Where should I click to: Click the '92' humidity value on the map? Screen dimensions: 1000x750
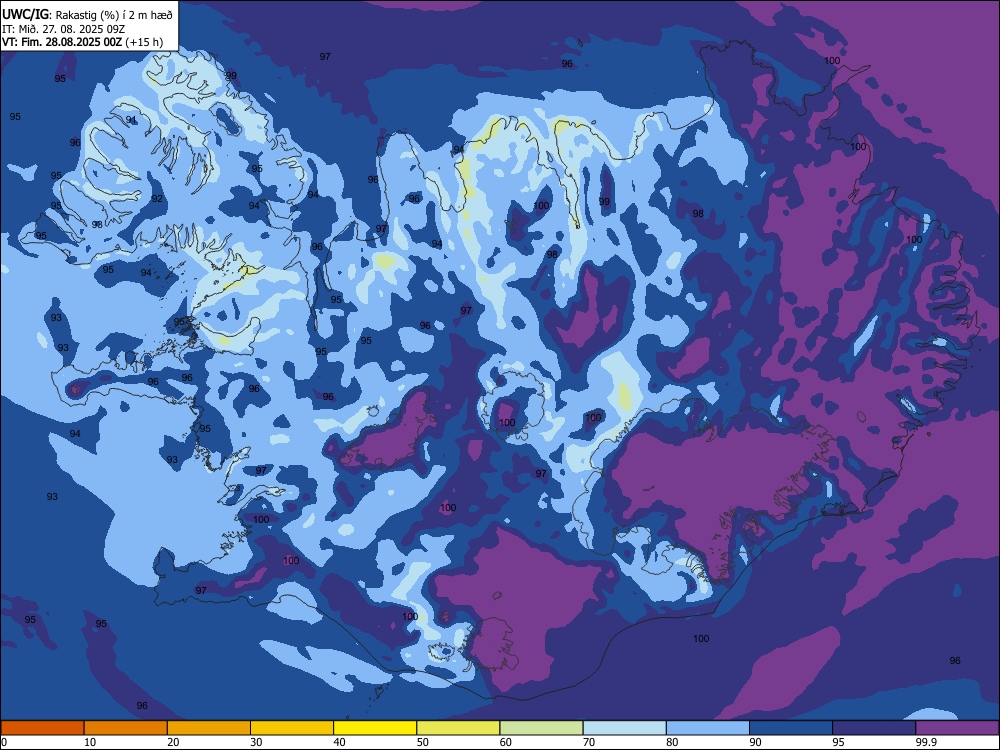[157, 199]
